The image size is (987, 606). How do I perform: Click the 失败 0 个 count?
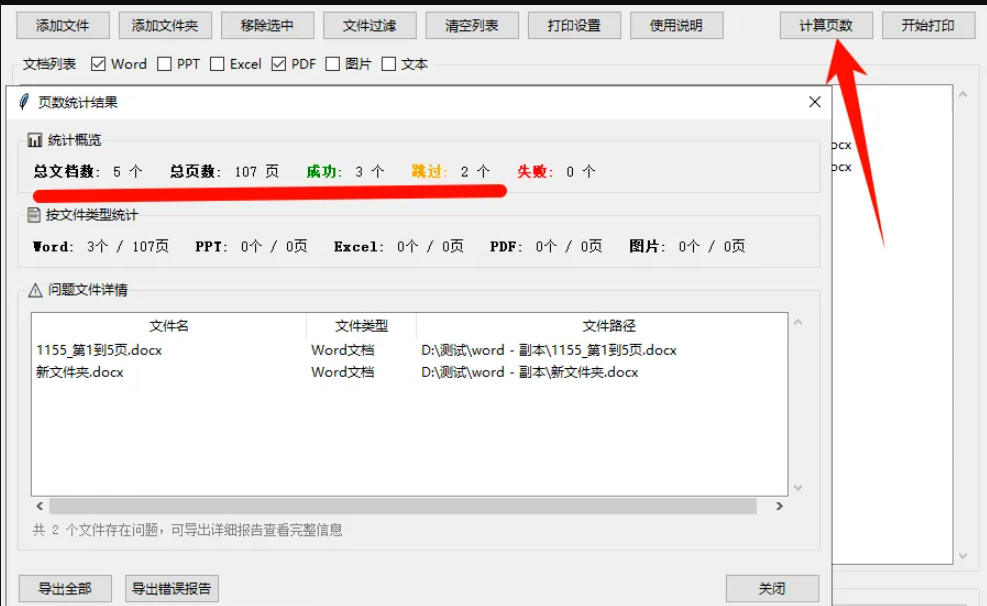(x=556, y=172)
